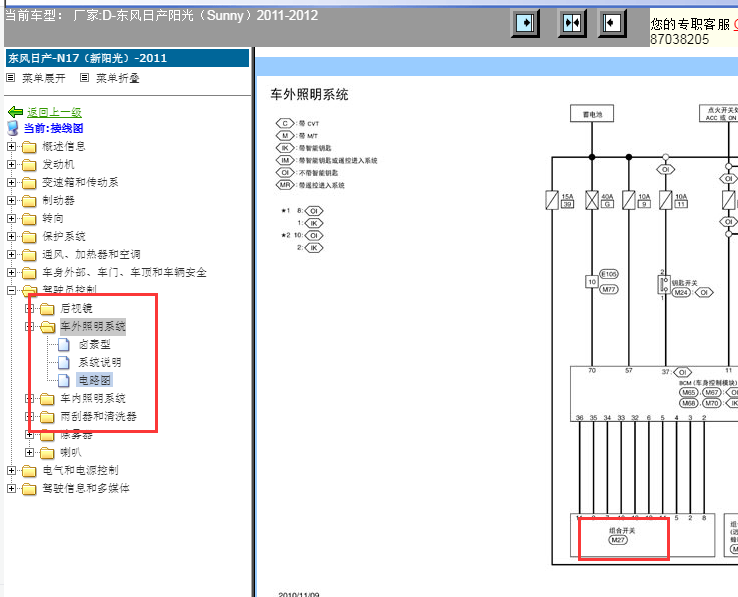This screenshot has width=738, height=597.
Task: Select the 当前:接线图 label
Action: click(54, 128)
